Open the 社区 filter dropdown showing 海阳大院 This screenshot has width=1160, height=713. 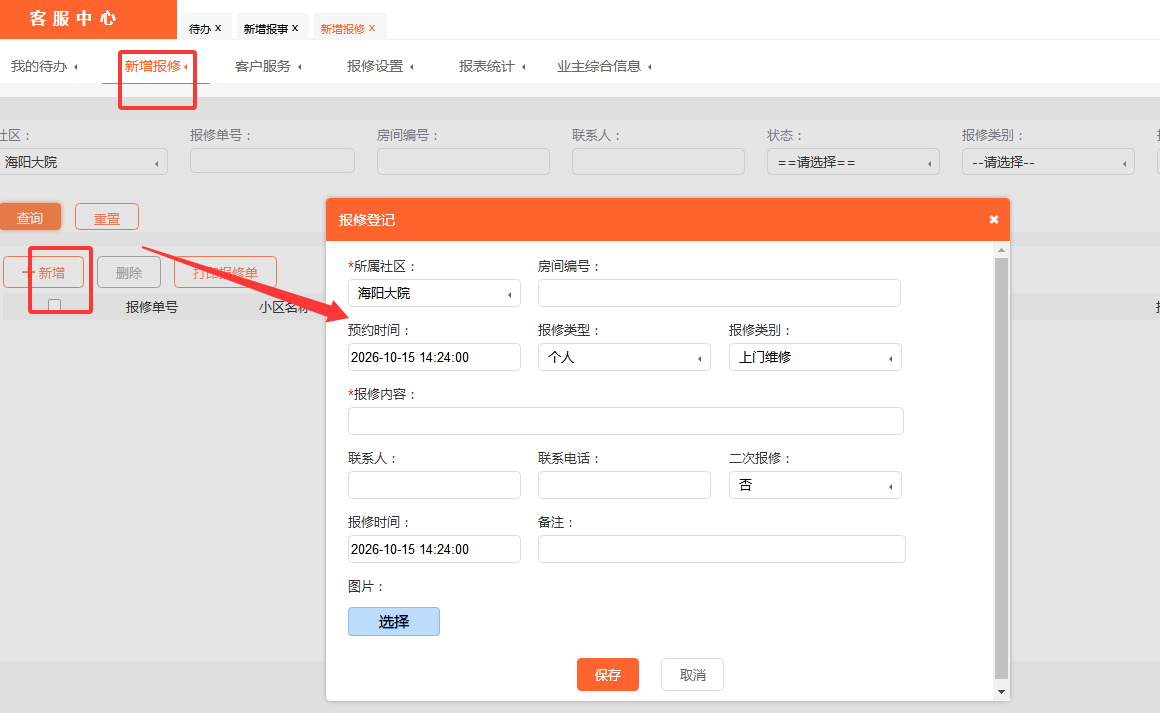point(83,162)
